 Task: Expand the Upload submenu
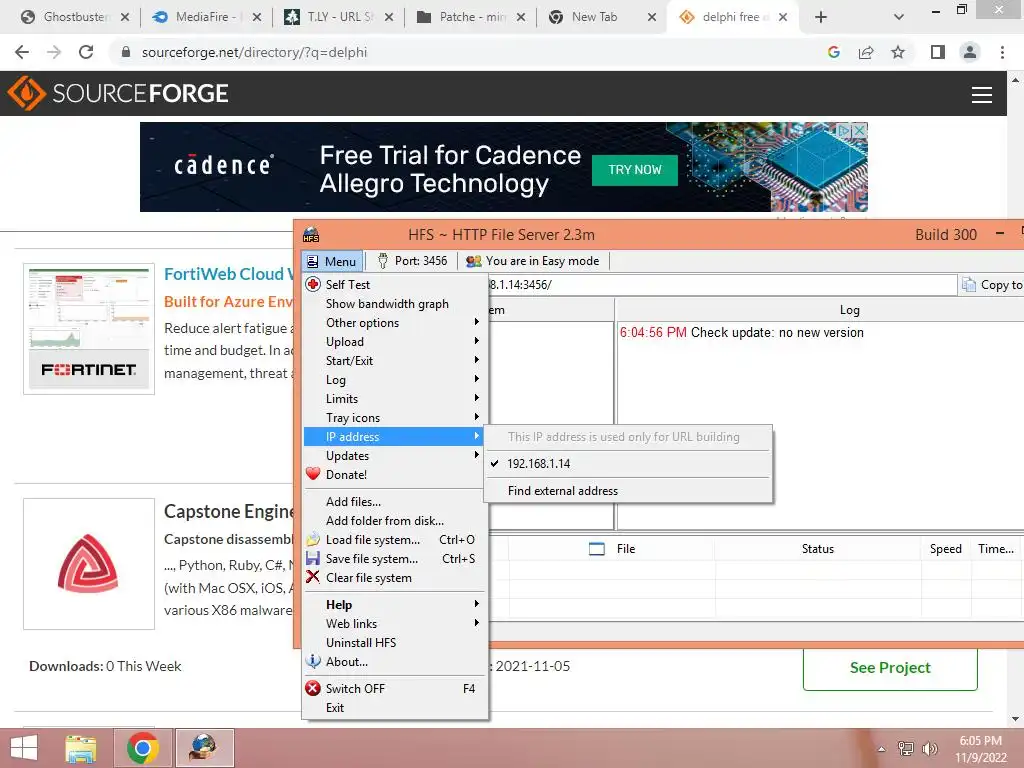[396, 342]
